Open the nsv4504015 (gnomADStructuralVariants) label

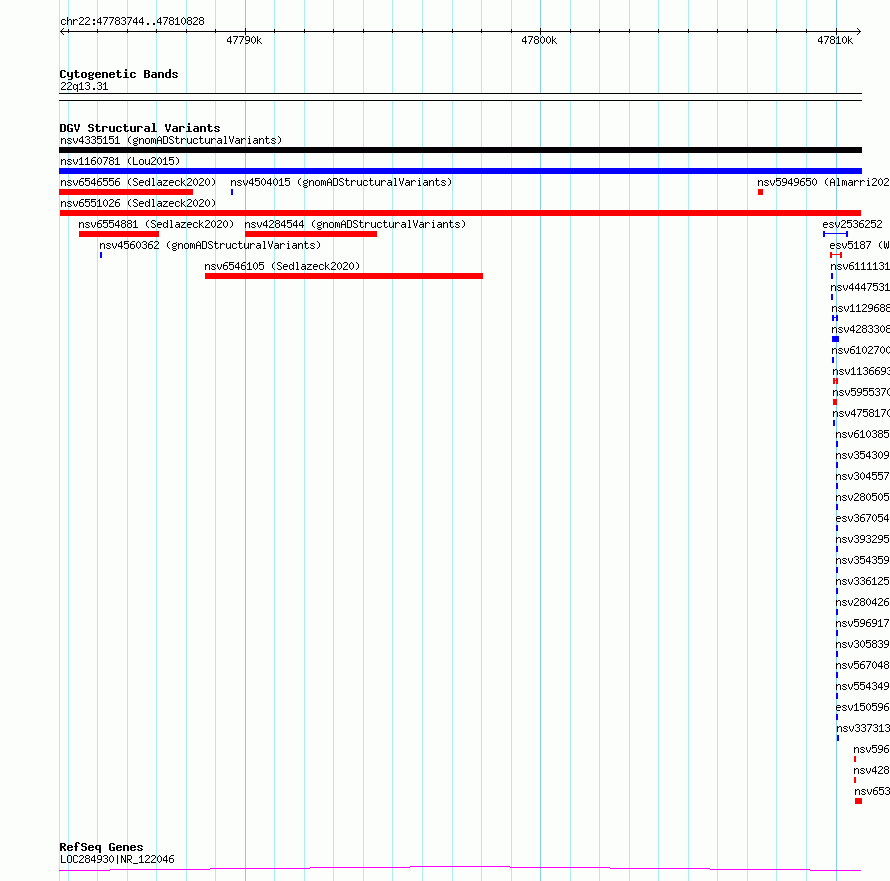(341, 182)
